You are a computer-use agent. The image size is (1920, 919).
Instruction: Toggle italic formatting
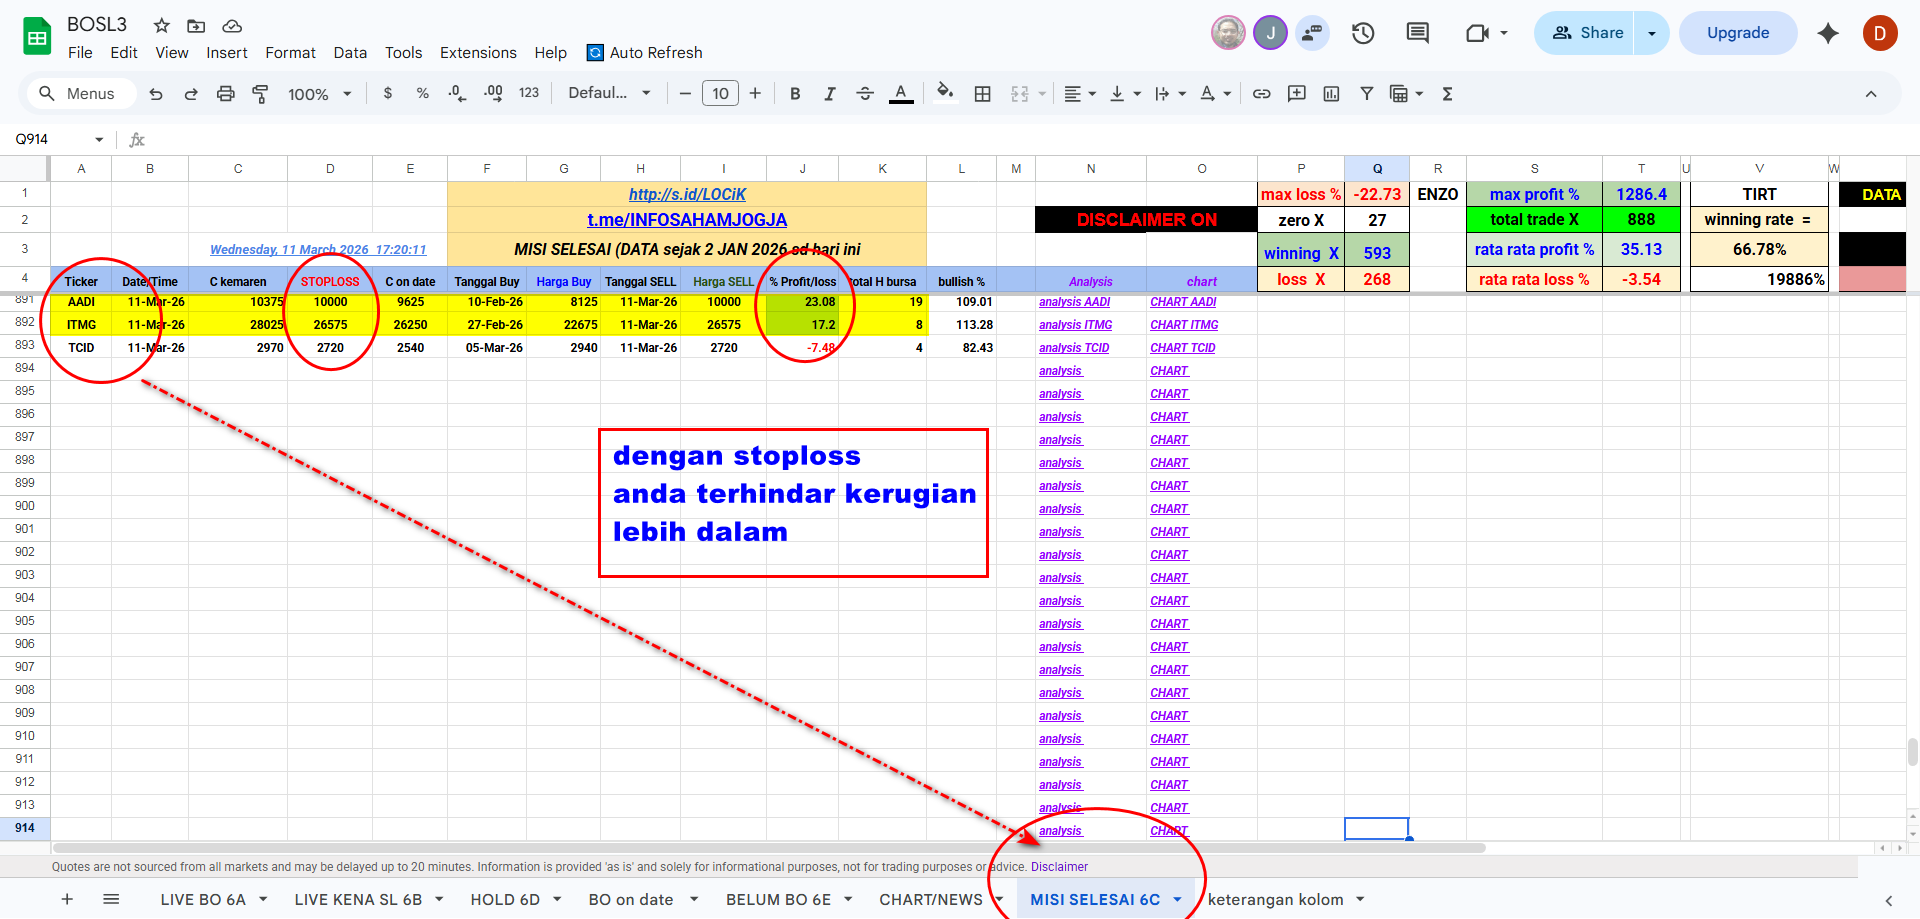tap(829, 94)
